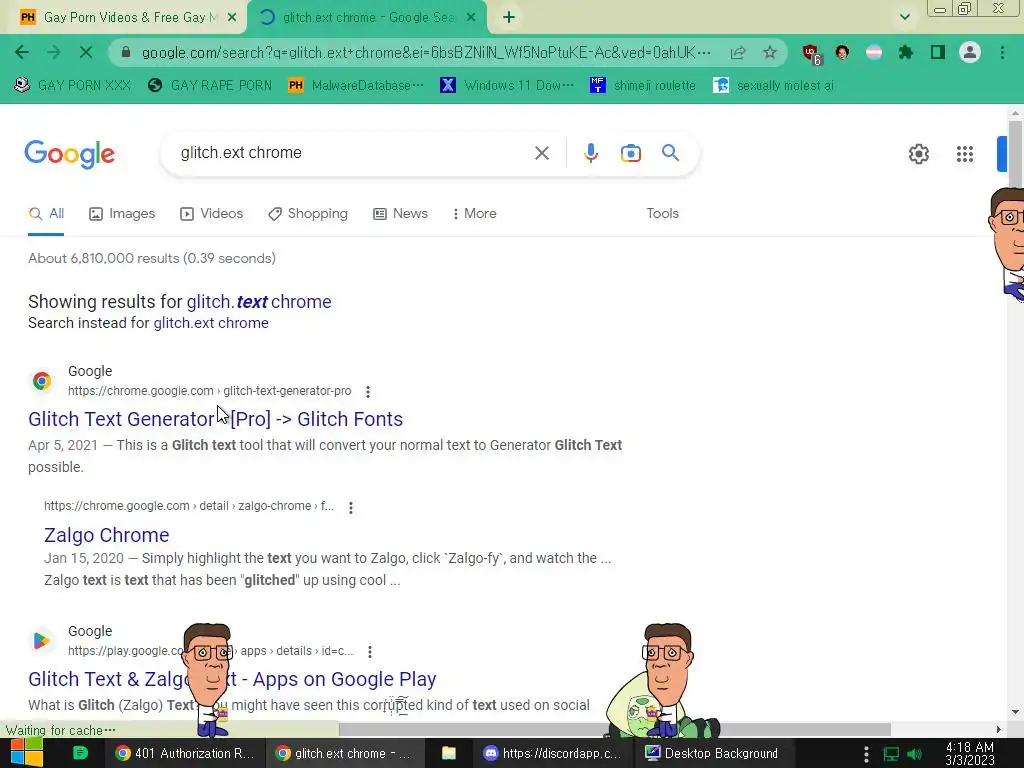Viewport: 1024px width, 768px height.
Task: Open File Explorer from the taskbar
Action: (x=449, y=753)
